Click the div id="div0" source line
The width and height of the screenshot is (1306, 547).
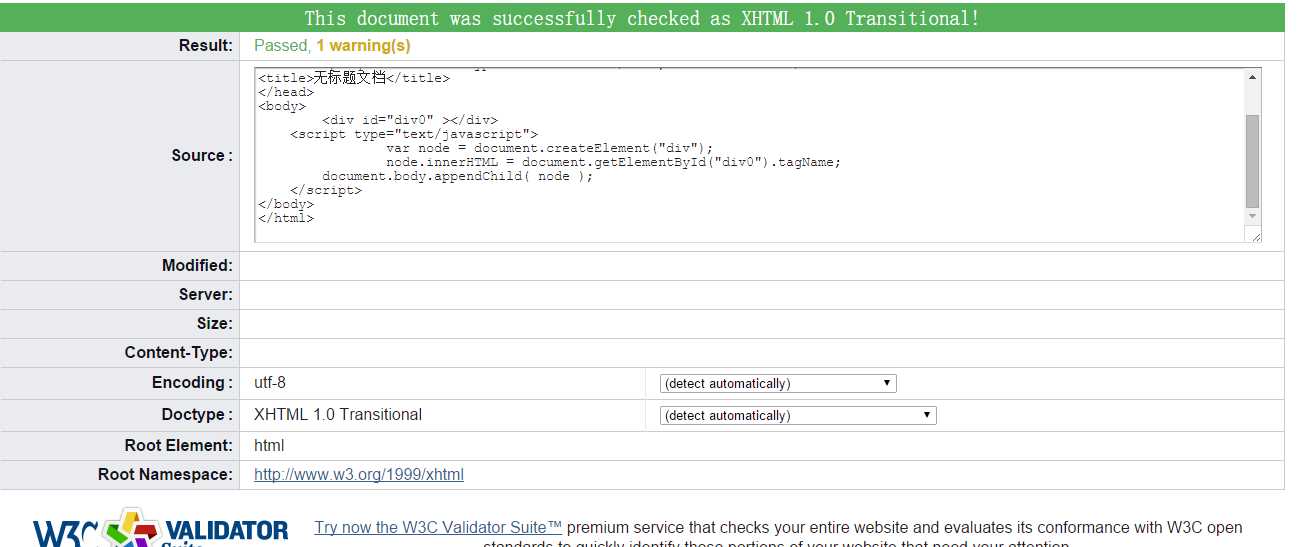click(x=410, y=120)
